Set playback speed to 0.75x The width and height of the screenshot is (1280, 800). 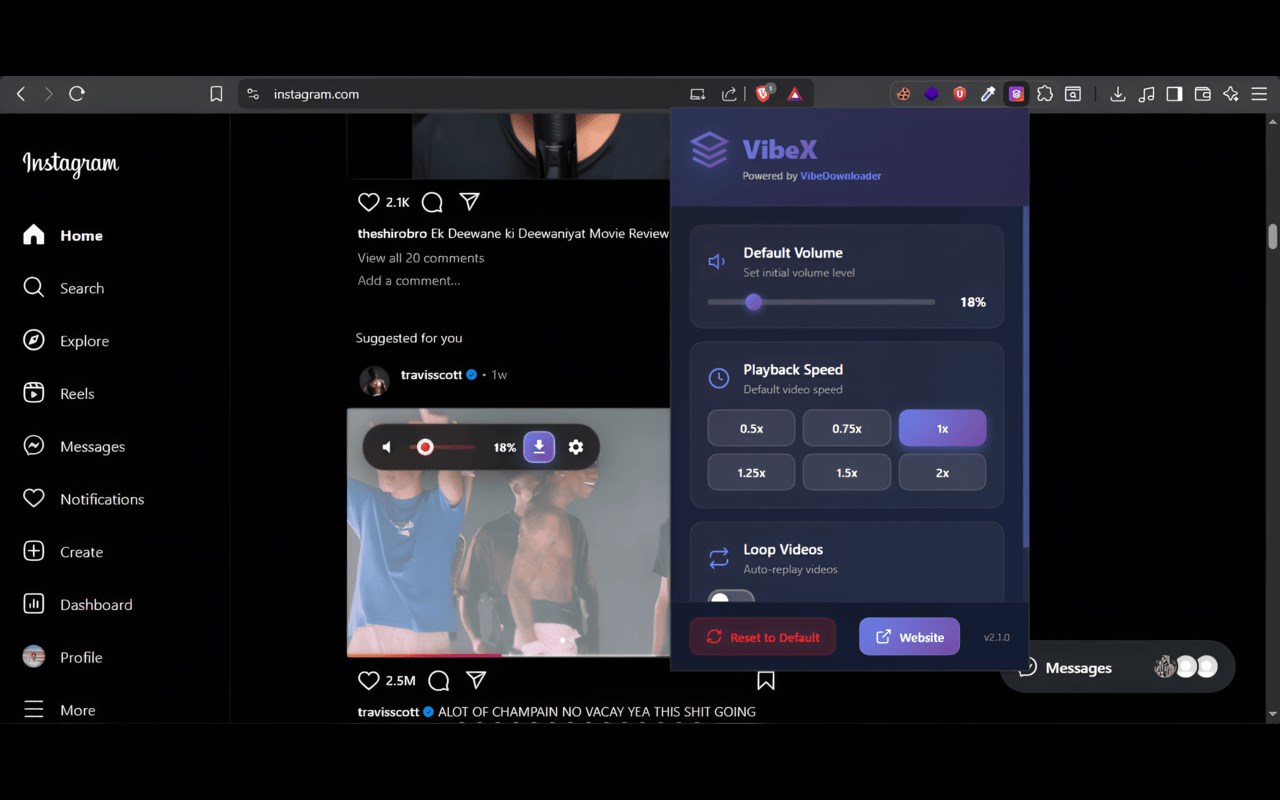point(847,428)
